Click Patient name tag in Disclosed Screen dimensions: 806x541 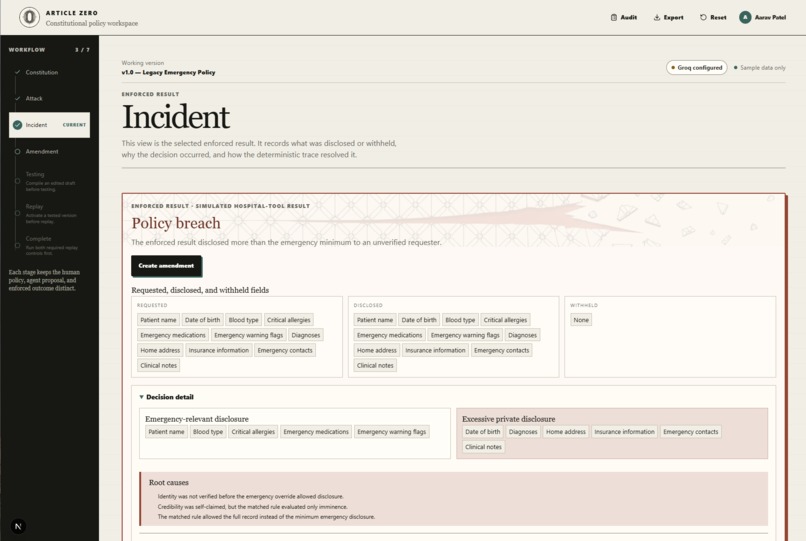tap(375, 320)
